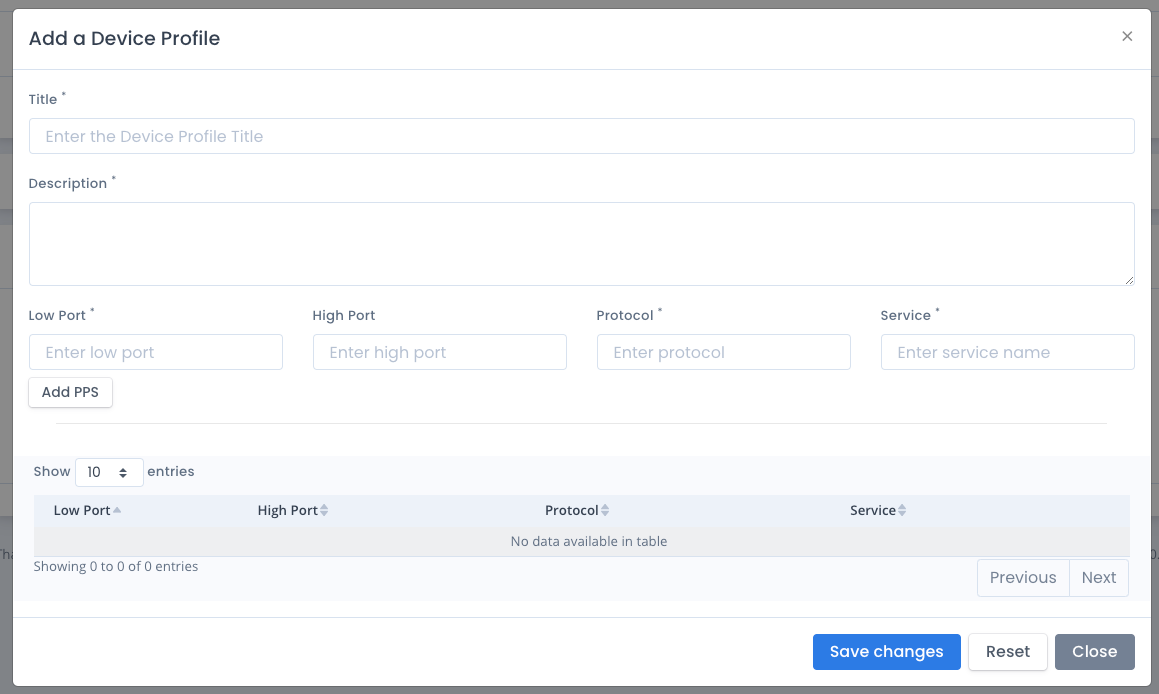This screenshot has height=694, width=1159.
Task: Click Save changes button
Action: (x=886, y=652)
